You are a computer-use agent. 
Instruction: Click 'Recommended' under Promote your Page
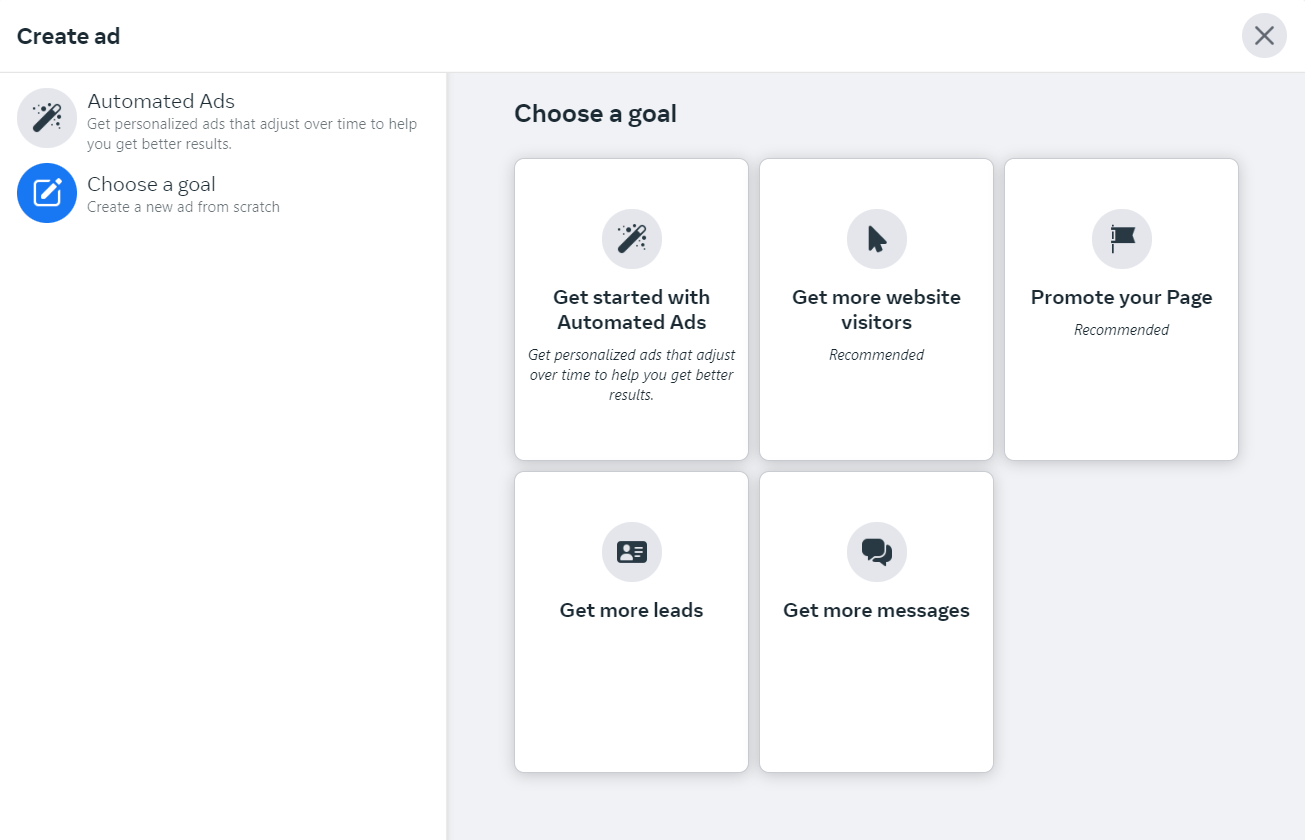pos(1121,330)
